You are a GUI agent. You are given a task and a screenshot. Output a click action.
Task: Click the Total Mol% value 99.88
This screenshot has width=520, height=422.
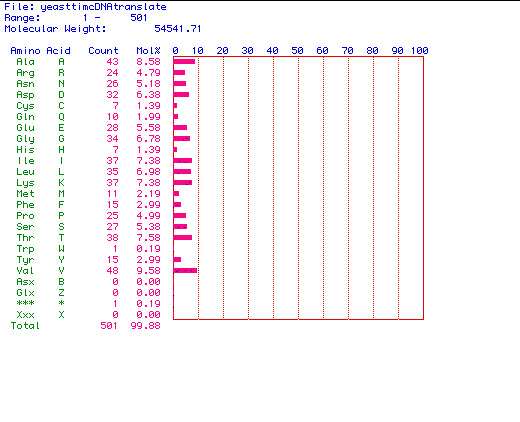click(x=145, y=326)
